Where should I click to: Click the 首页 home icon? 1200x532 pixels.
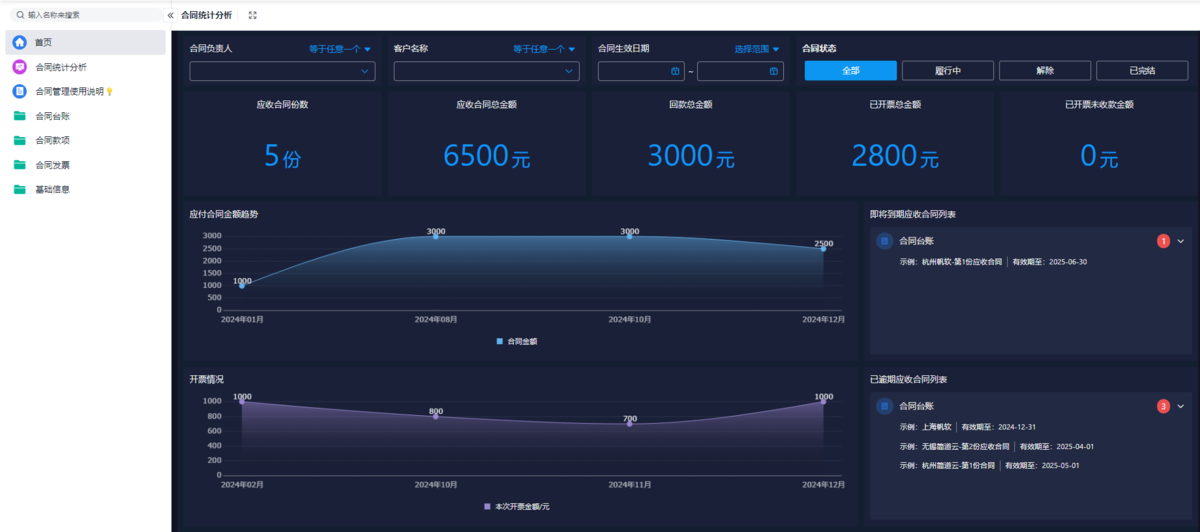click(x=20, y=42)
